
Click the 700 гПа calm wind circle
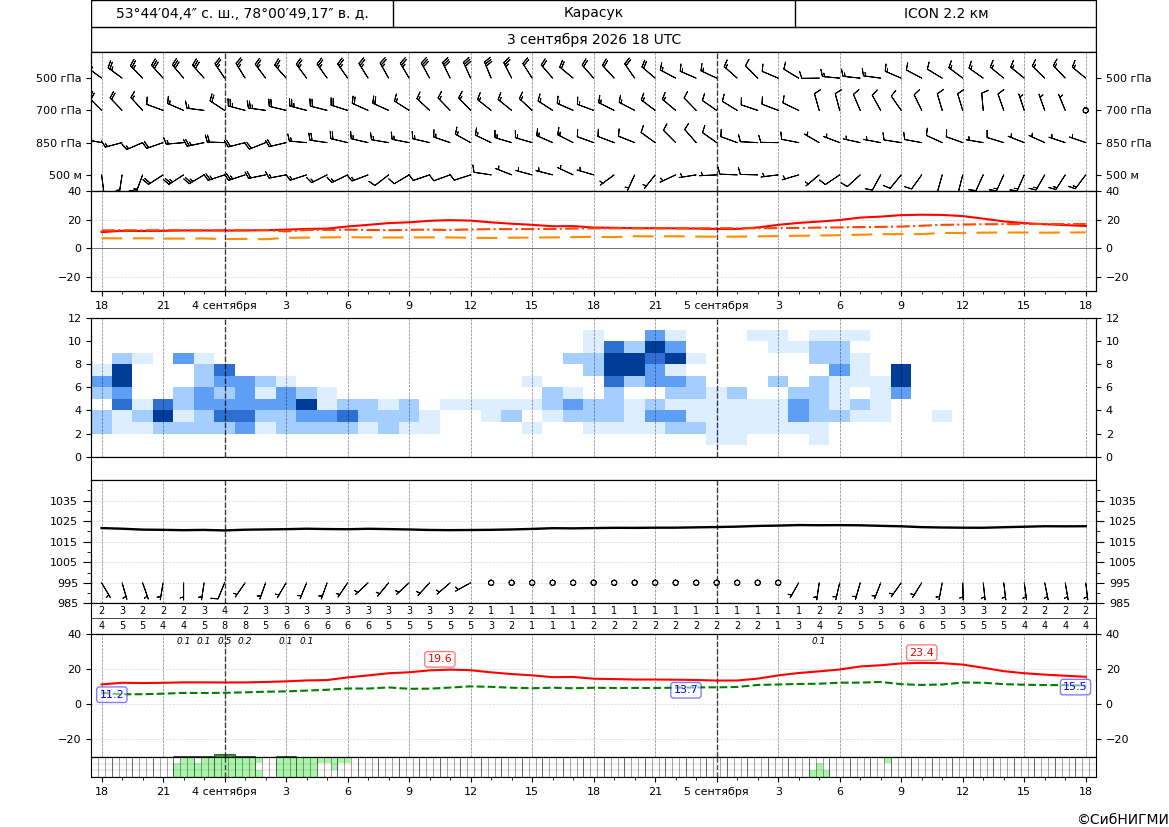point(1086,110)
